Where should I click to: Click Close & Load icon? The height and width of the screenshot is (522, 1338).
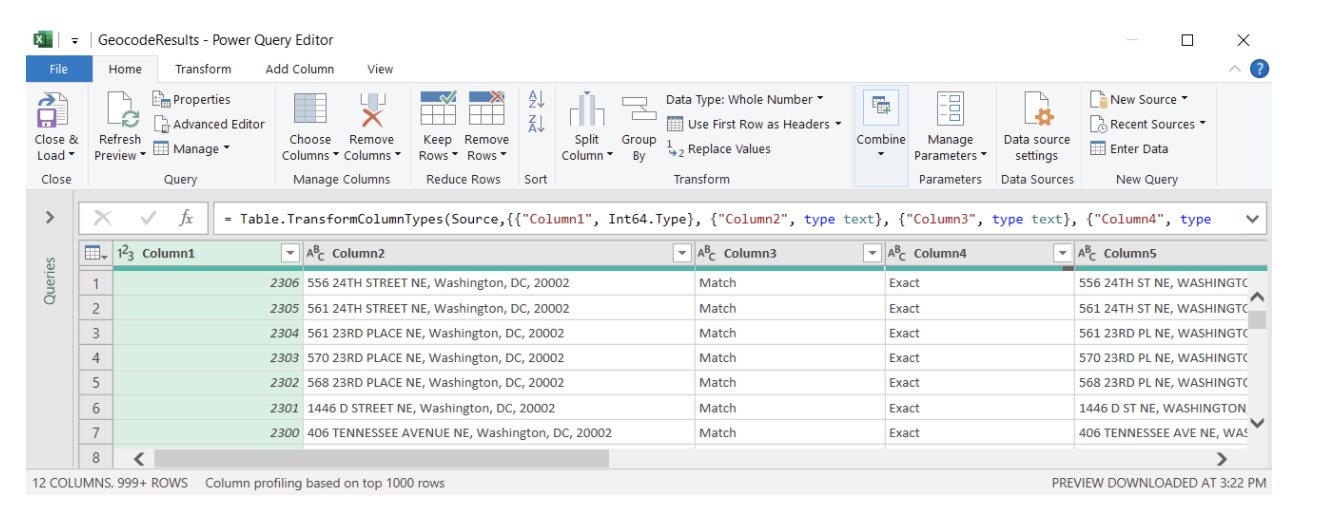coord(53,110)
